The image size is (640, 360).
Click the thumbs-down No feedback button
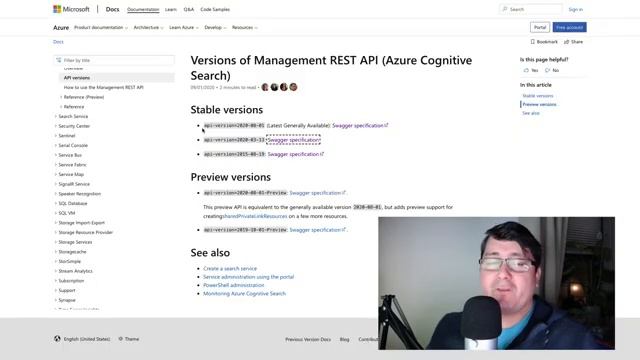tap(552, 70)
